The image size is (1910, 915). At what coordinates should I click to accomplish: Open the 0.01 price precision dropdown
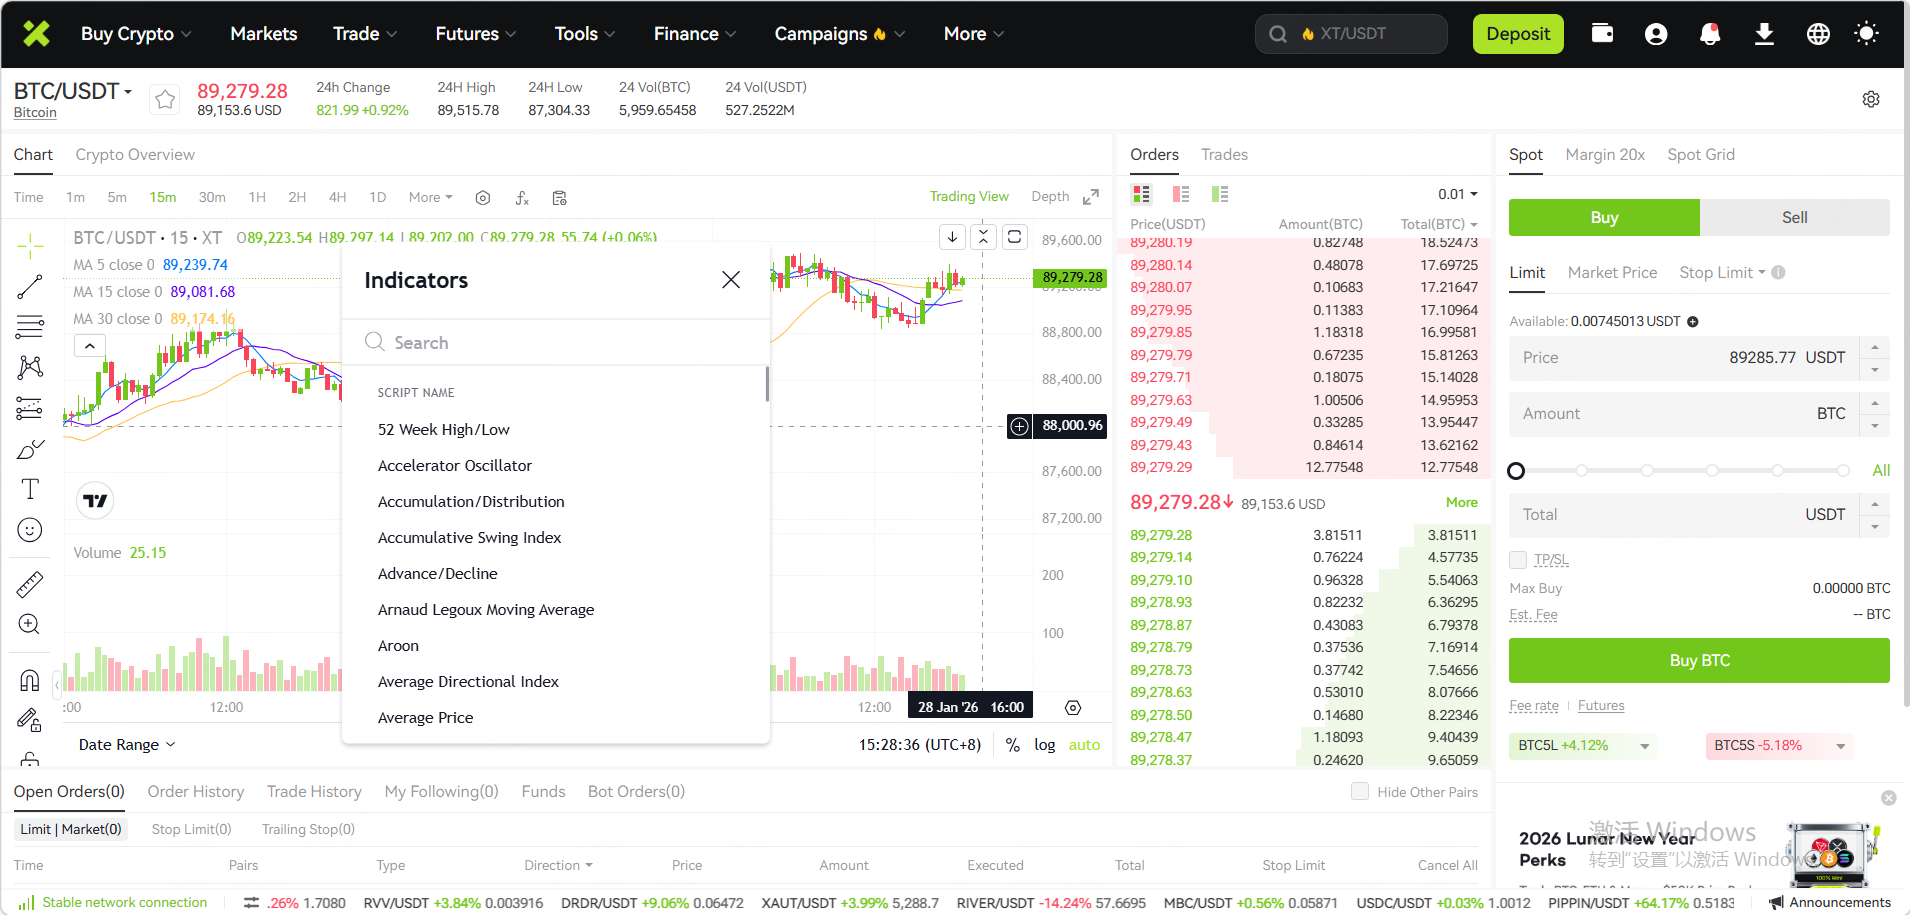coord(1458,194)
